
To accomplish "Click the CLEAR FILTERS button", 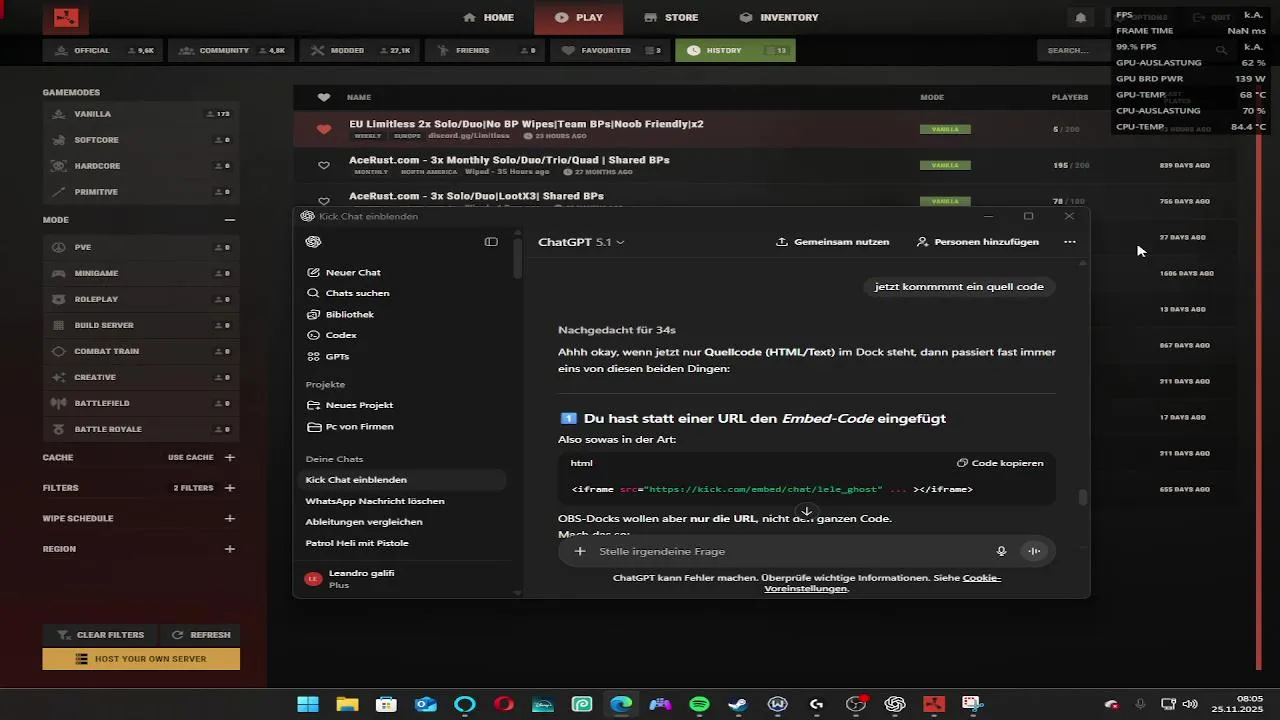I will point(101,635).
